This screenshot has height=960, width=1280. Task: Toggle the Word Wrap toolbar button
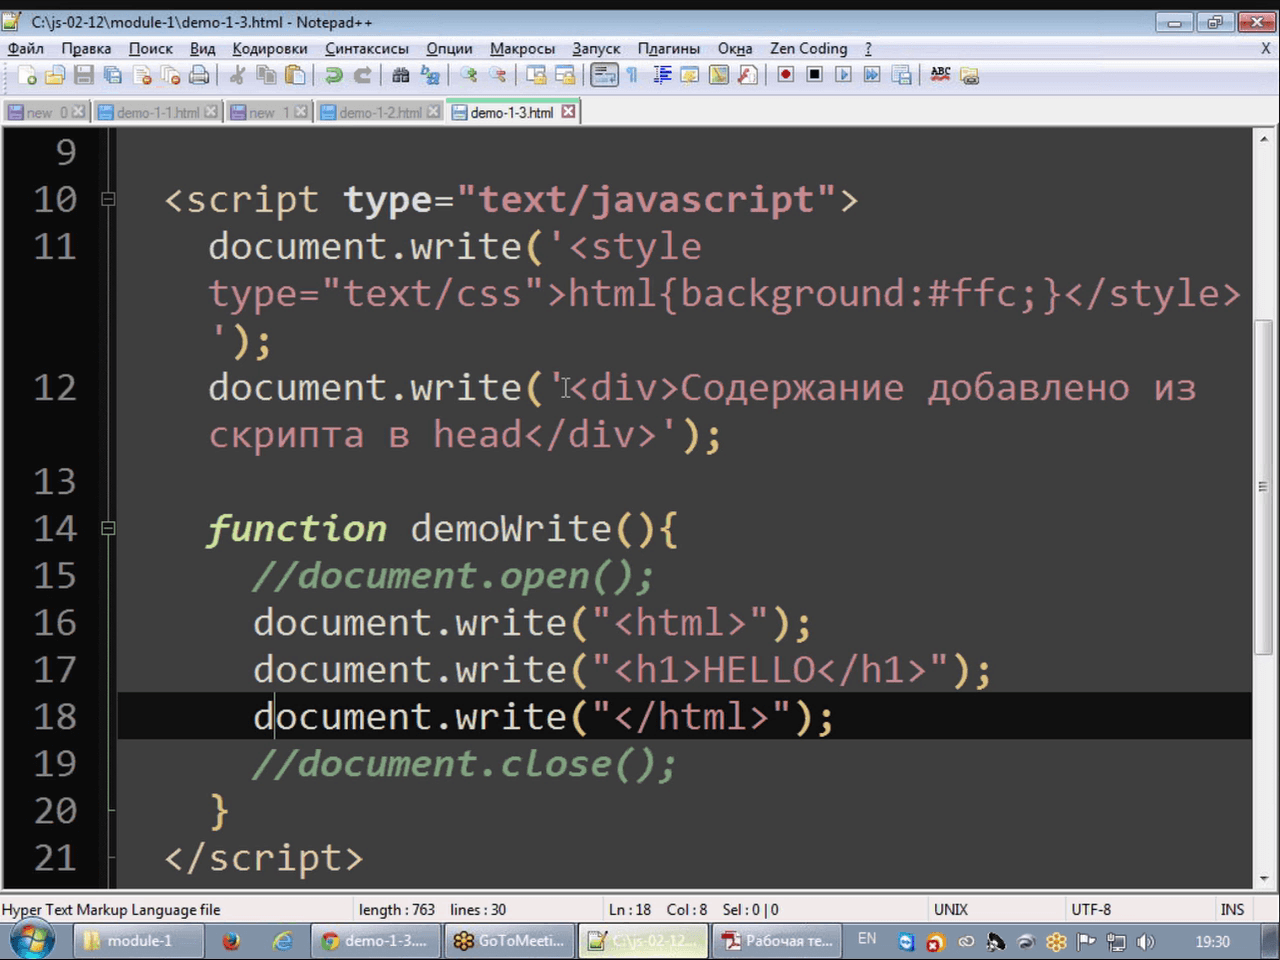pyautogui.click(x=604, y=75)
